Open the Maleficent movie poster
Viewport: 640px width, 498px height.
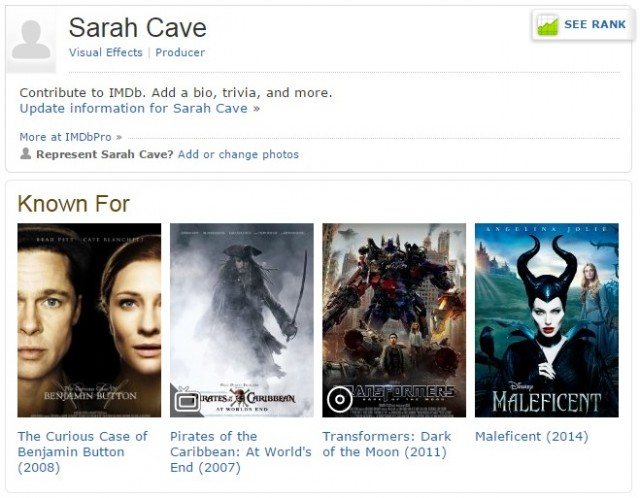pyautogui.click(x=547, y=320)
